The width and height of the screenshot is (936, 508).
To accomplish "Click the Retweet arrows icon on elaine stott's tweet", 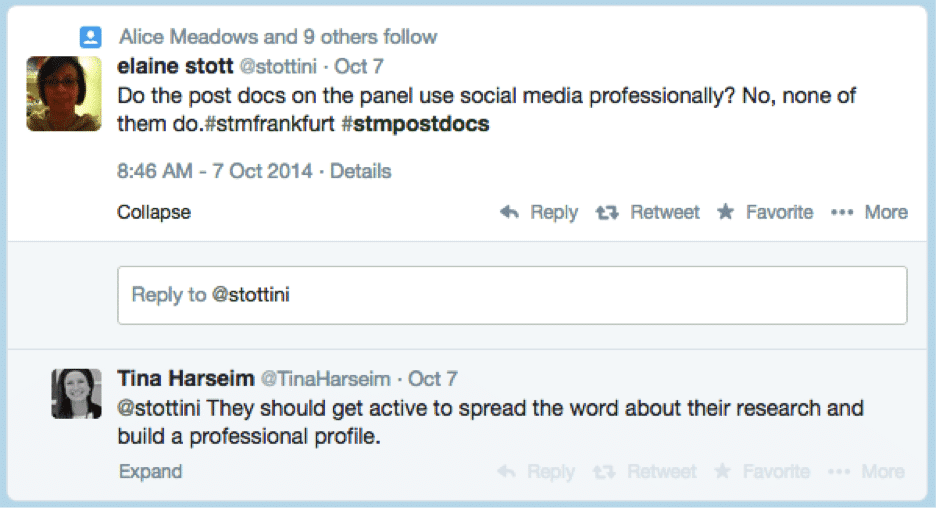I will click(606, 212).
